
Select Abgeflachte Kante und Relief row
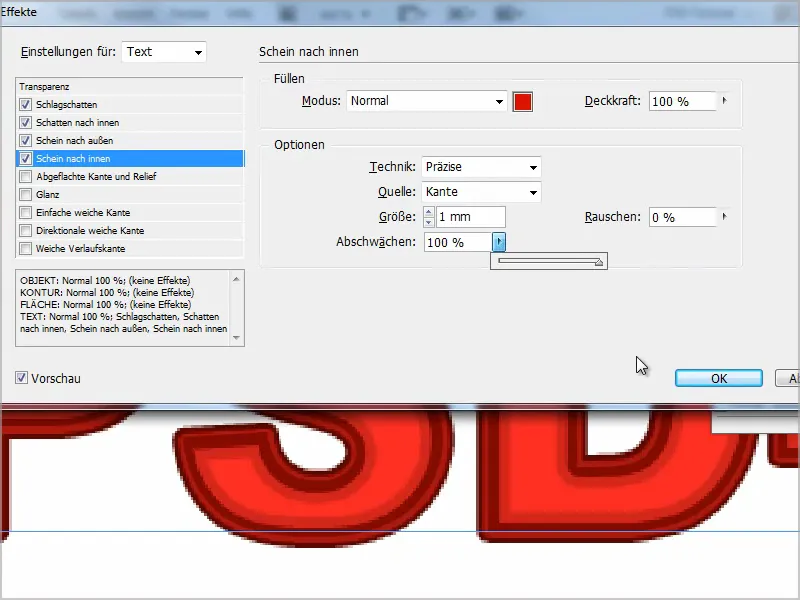130,177
